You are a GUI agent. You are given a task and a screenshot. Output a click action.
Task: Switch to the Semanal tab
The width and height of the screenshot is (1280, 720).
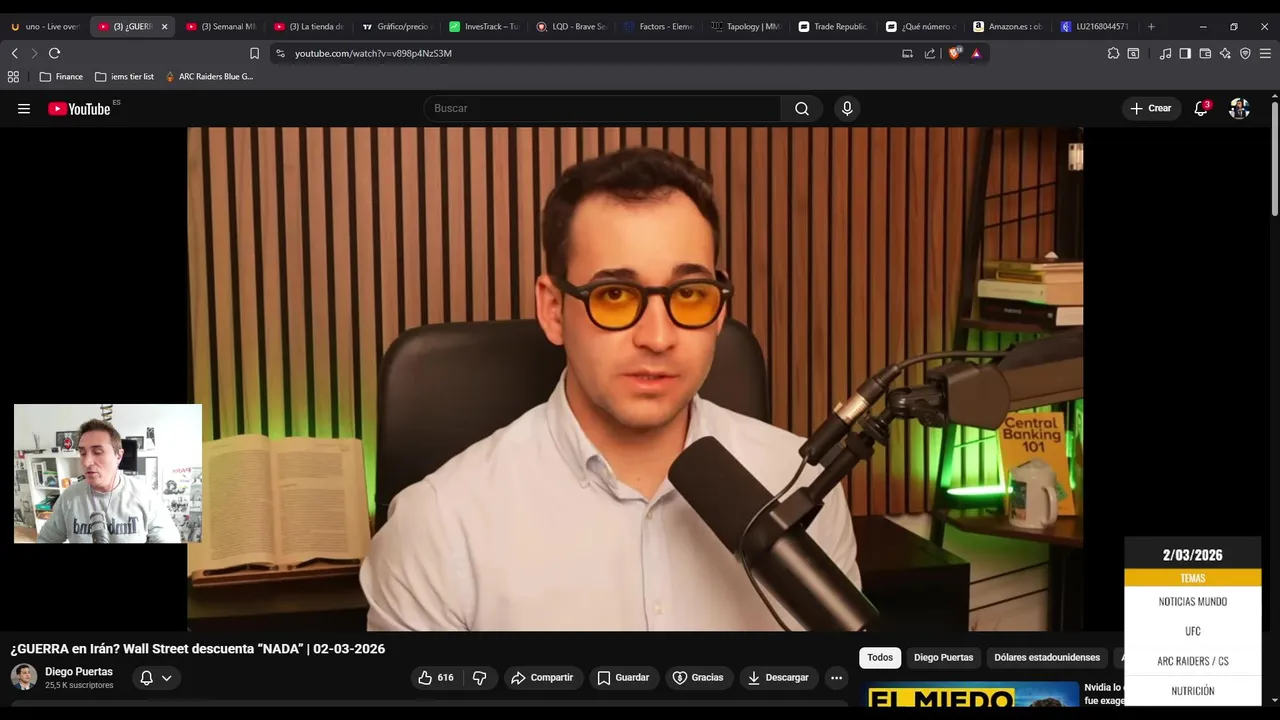pos(220,27)
